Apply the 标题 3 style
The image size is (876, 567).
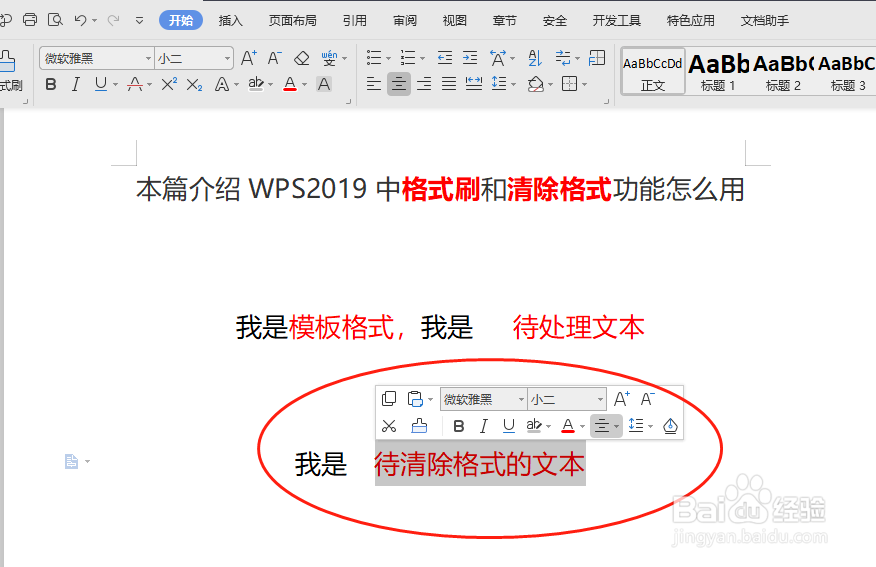click(846, 72)
